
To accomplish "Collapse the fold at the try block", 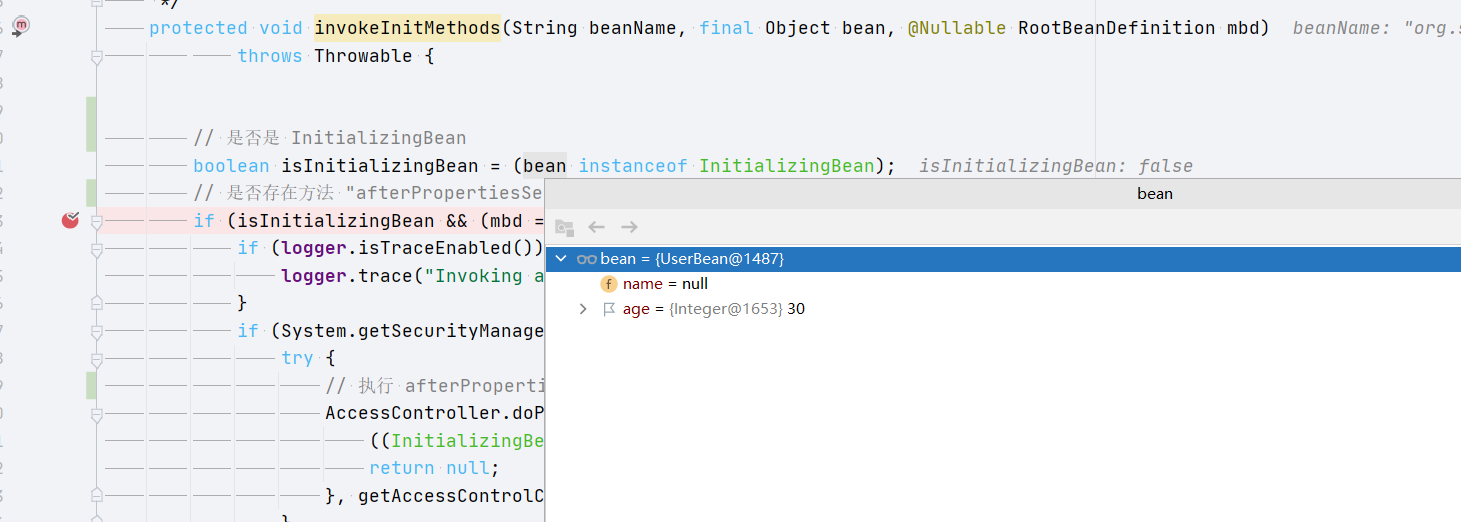I will click(96, 359).
